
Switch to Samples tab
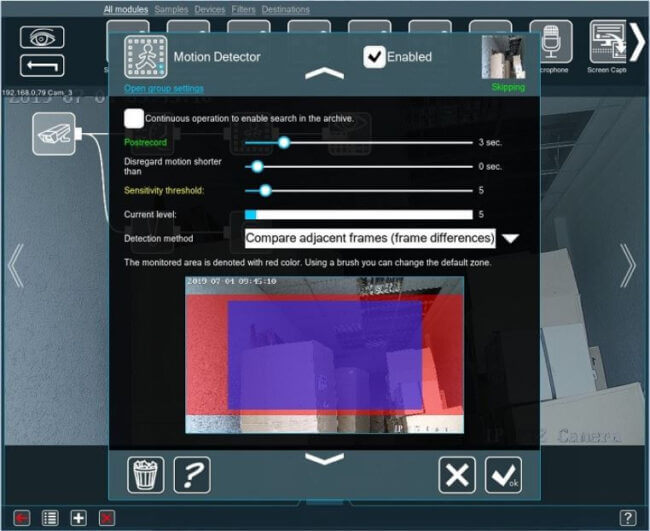click(171, 10)
